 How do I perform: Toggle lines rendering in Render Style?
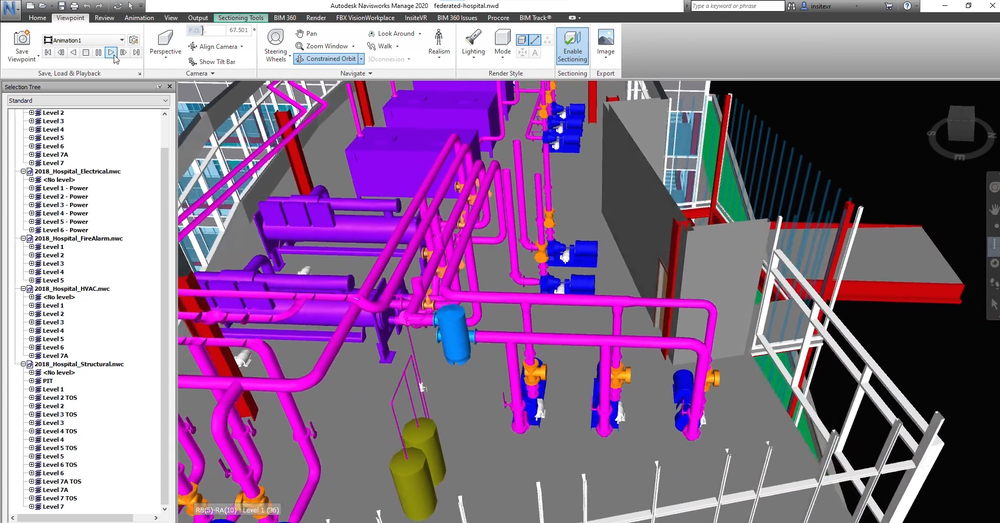(534, 40)
